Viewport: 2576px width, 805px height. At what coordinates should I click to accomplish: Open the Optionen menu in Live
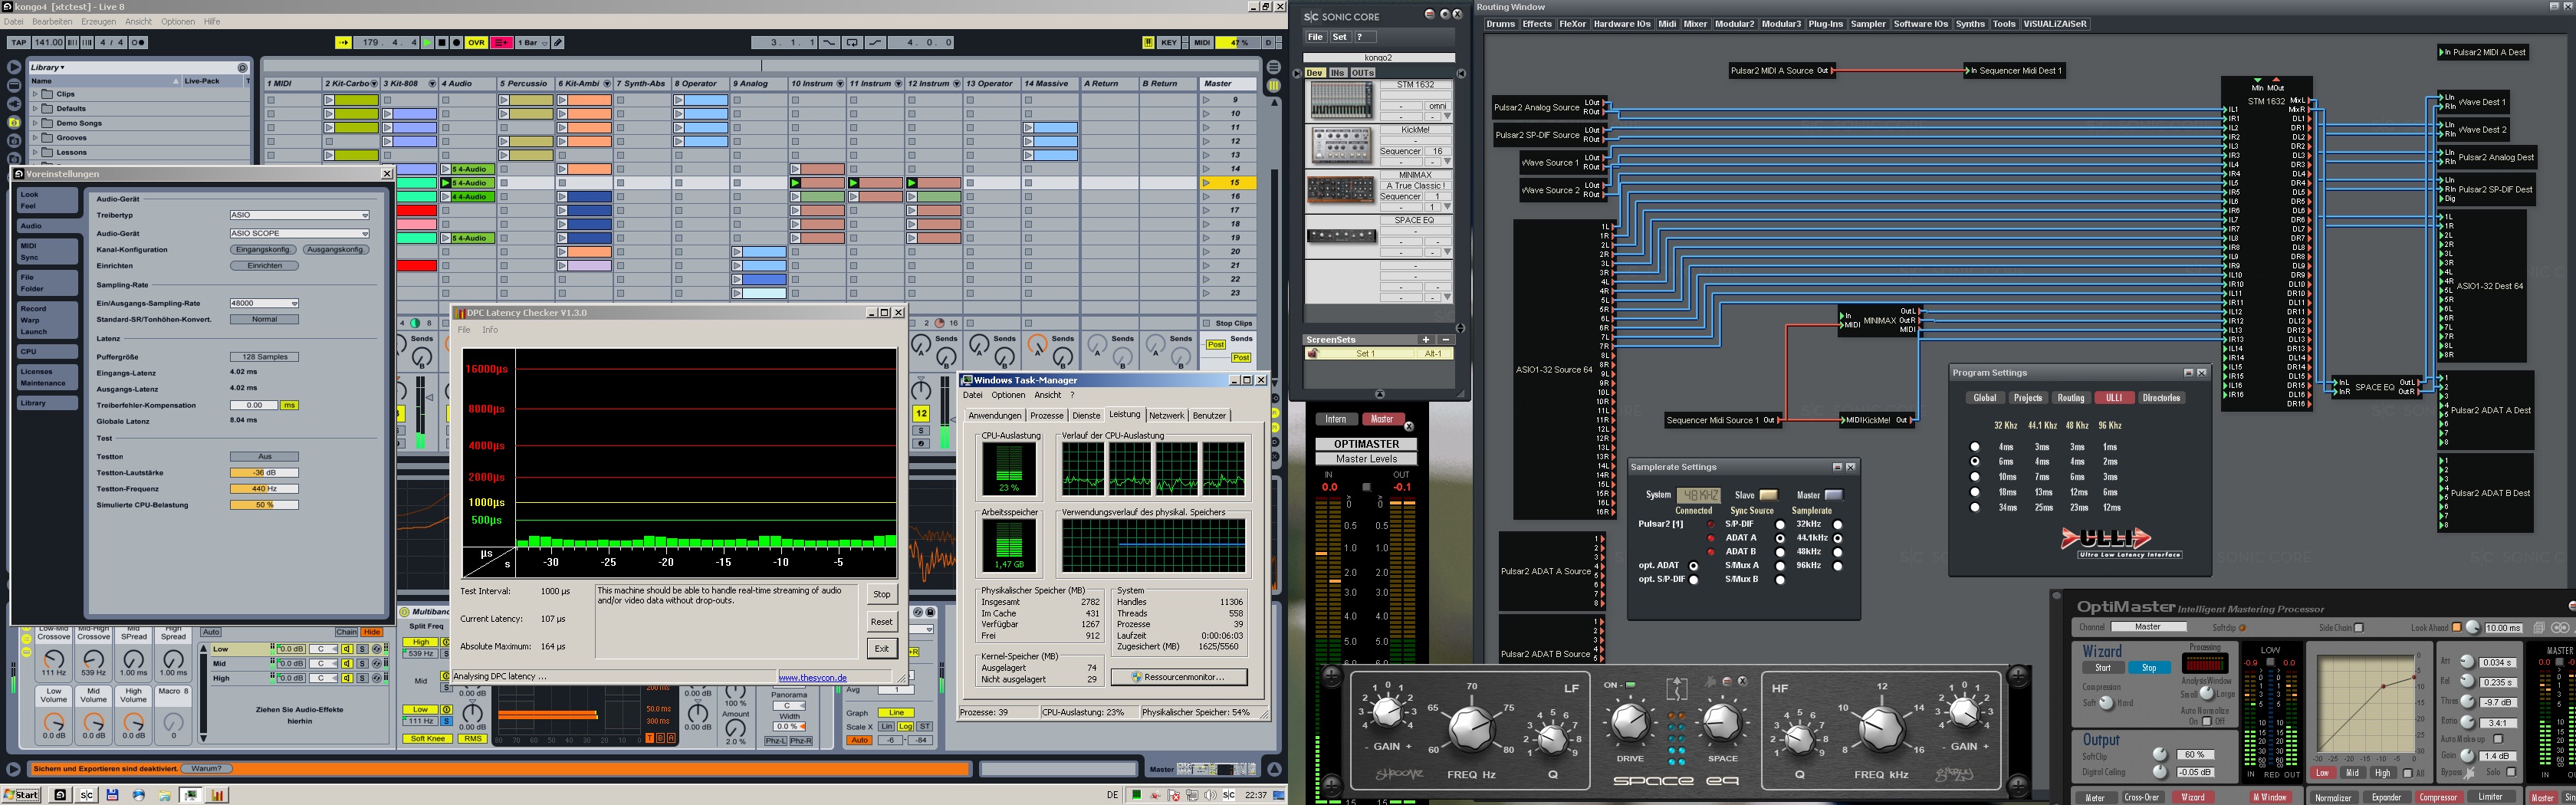tap(178, 21)
